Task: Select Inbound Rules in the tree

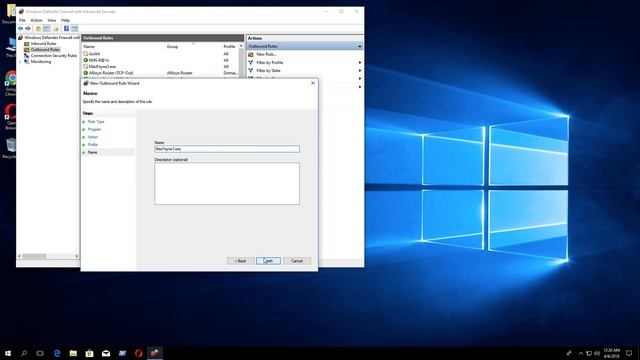Action: tap(43, 43)
